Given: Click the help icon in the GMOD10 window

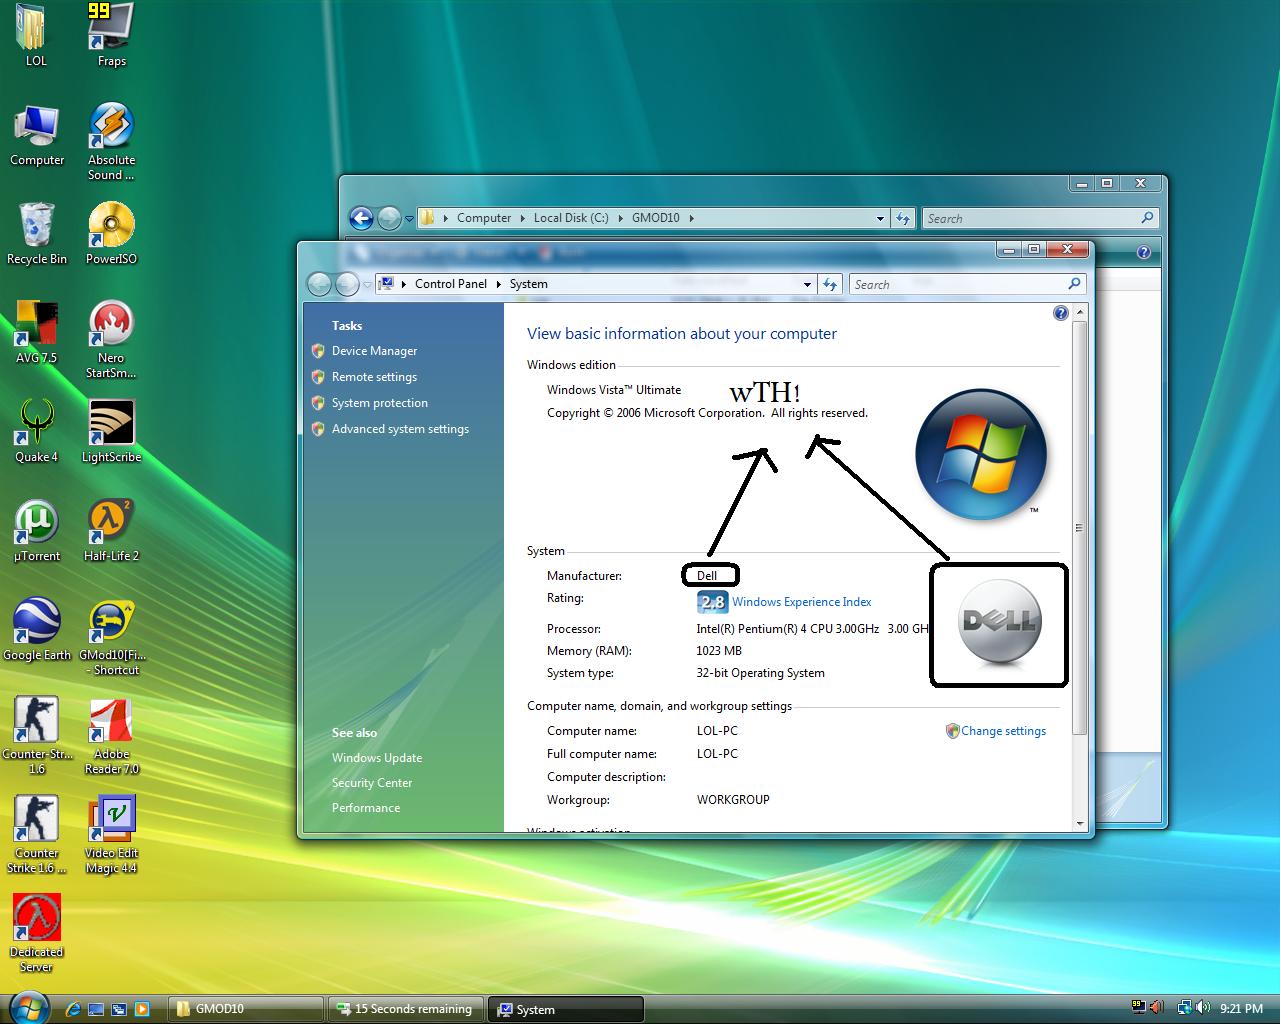Looking at the screenshot, I should point(1143,252).
